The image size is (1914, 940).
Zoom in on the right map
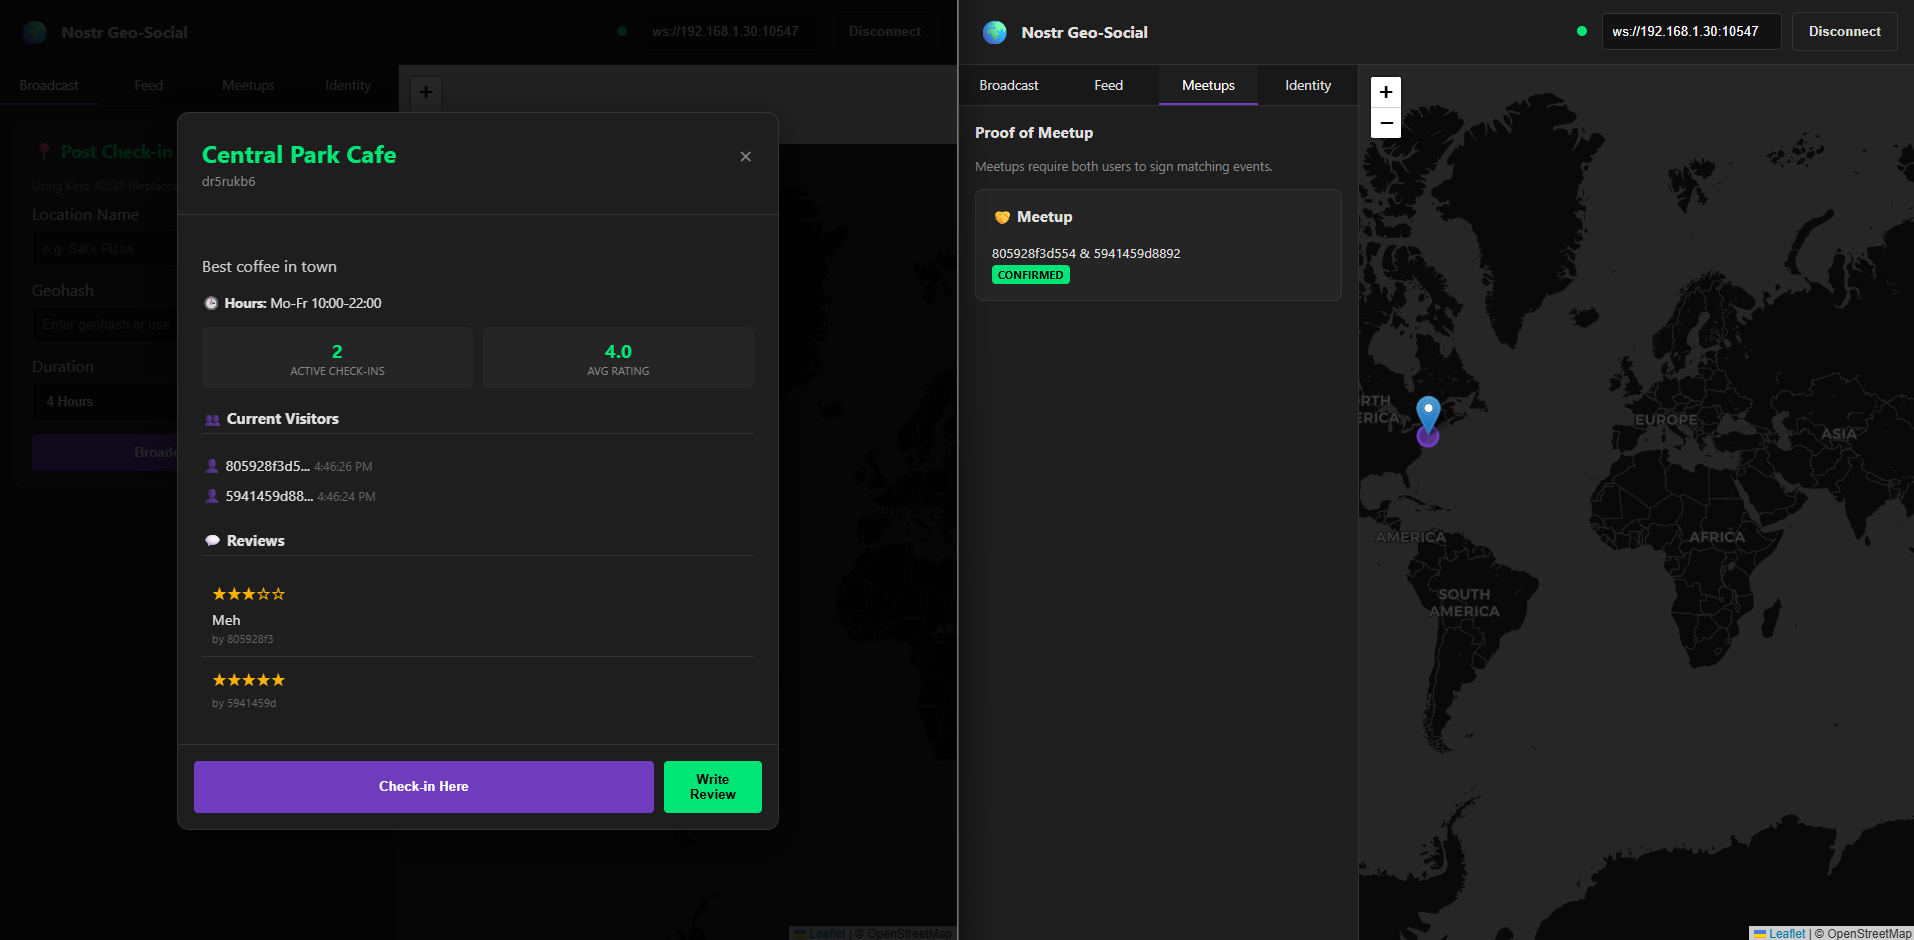point(1385,92)
